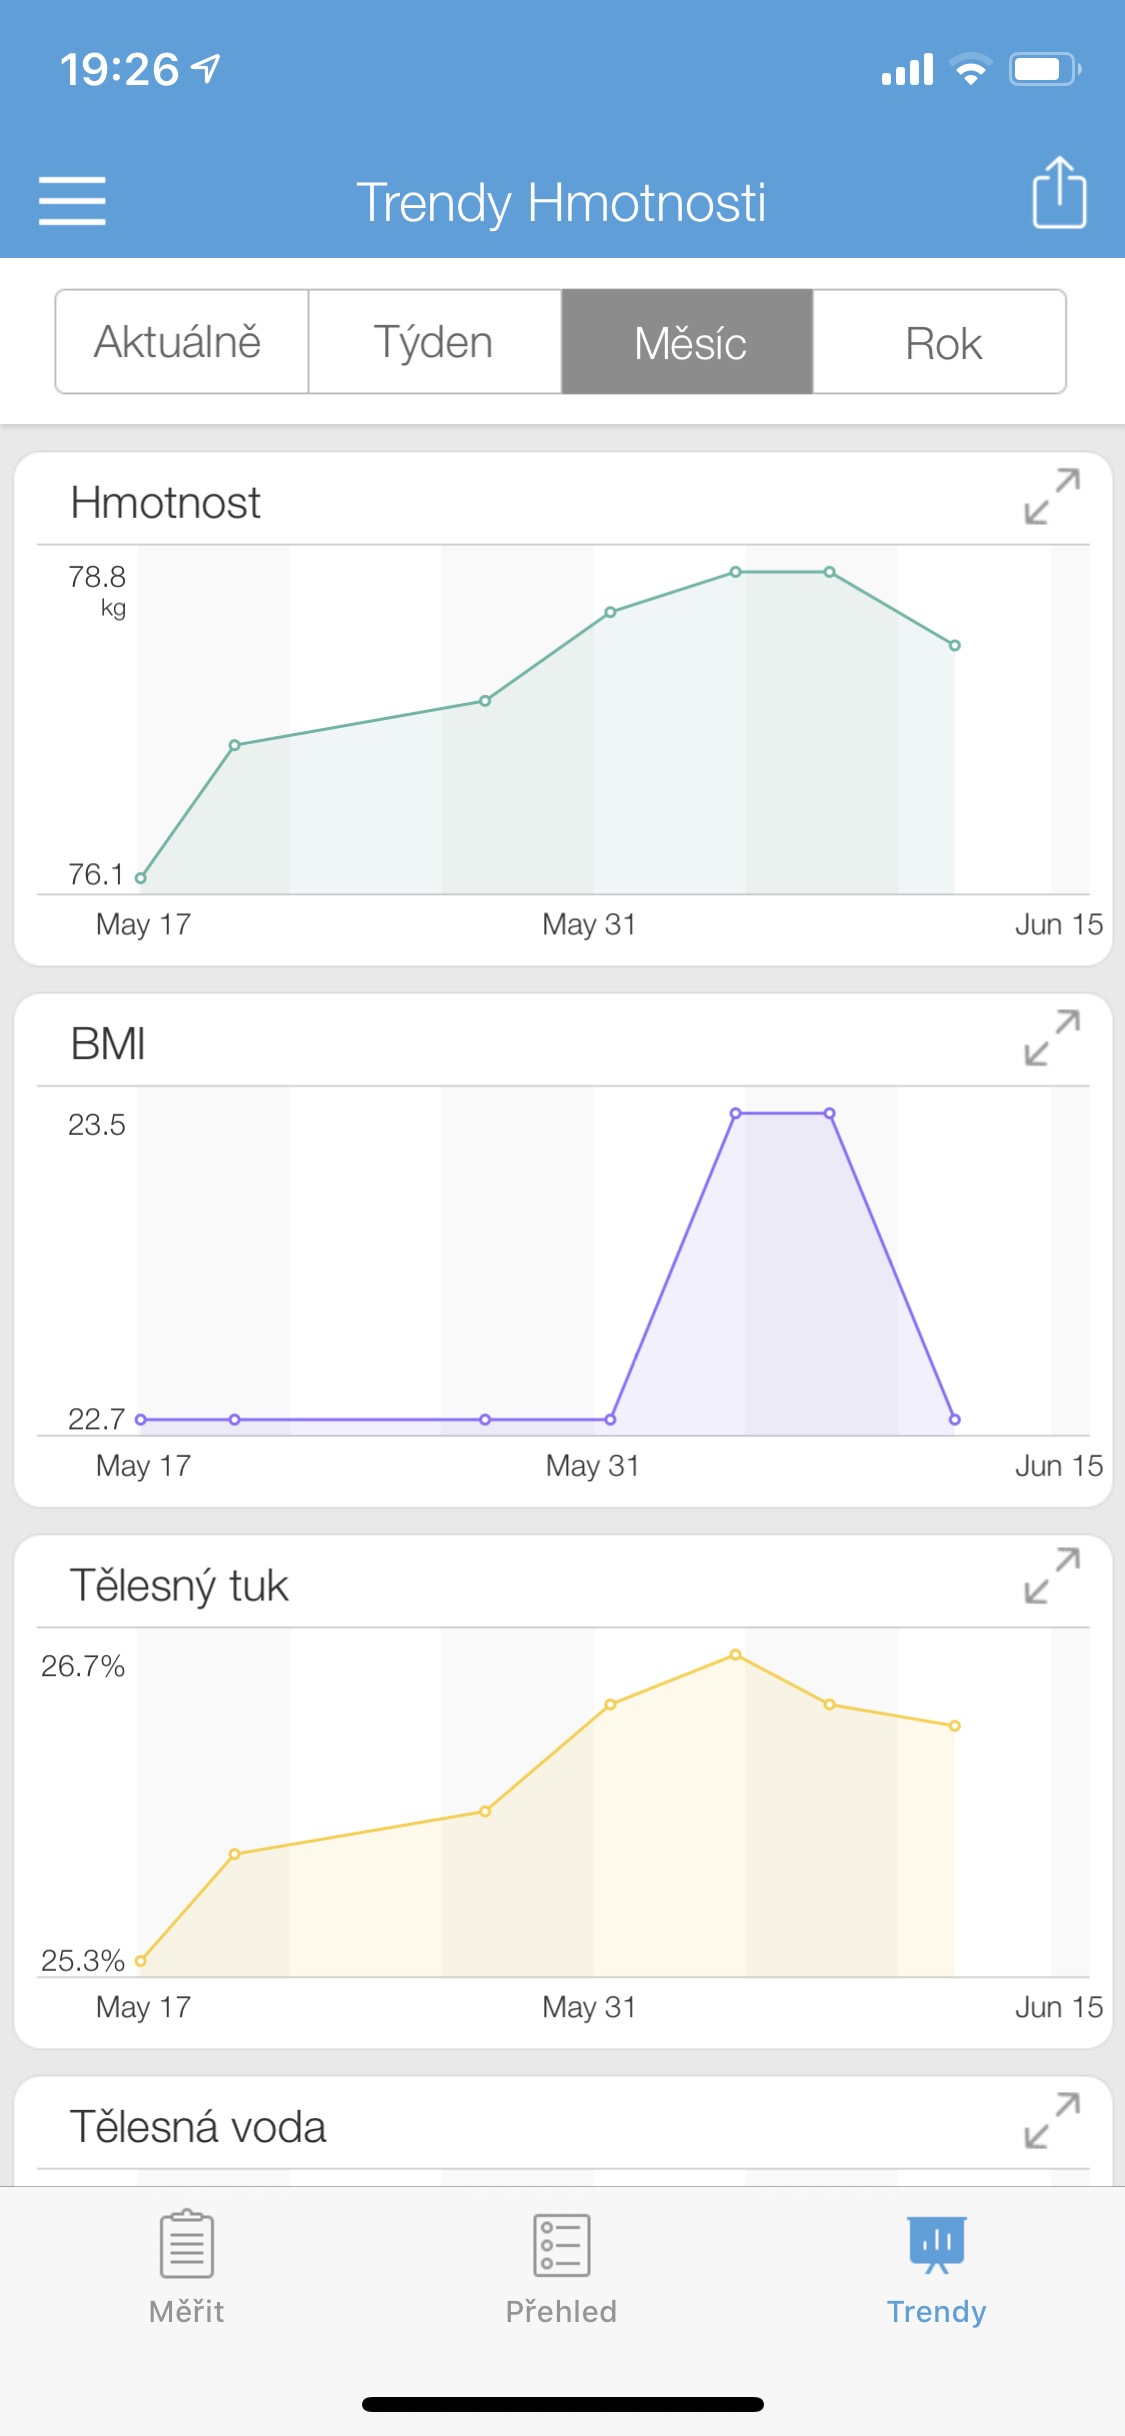Viewport: 1125px width, 2436px height.
Task: Expand the Hmotnost chart to fullscreen
Action: [1052, 497]
